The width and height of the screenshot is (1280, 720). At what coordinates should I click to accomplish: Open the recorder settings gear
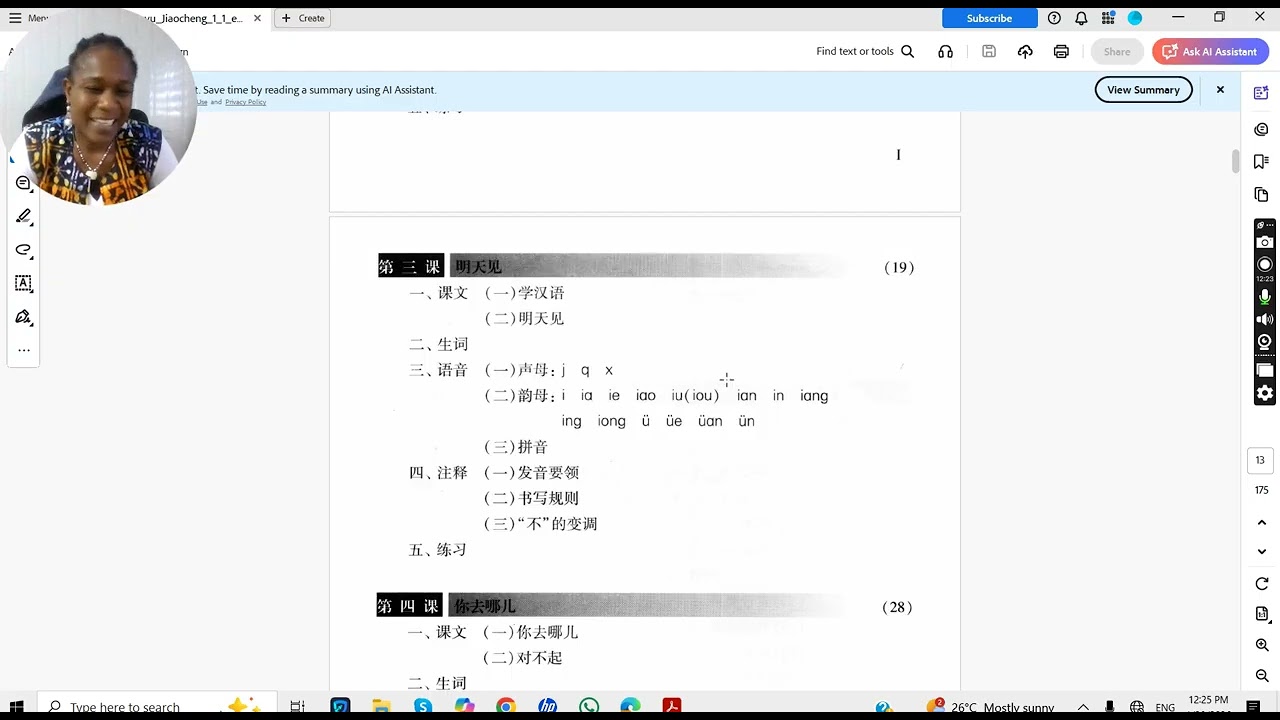point(1265,393)
